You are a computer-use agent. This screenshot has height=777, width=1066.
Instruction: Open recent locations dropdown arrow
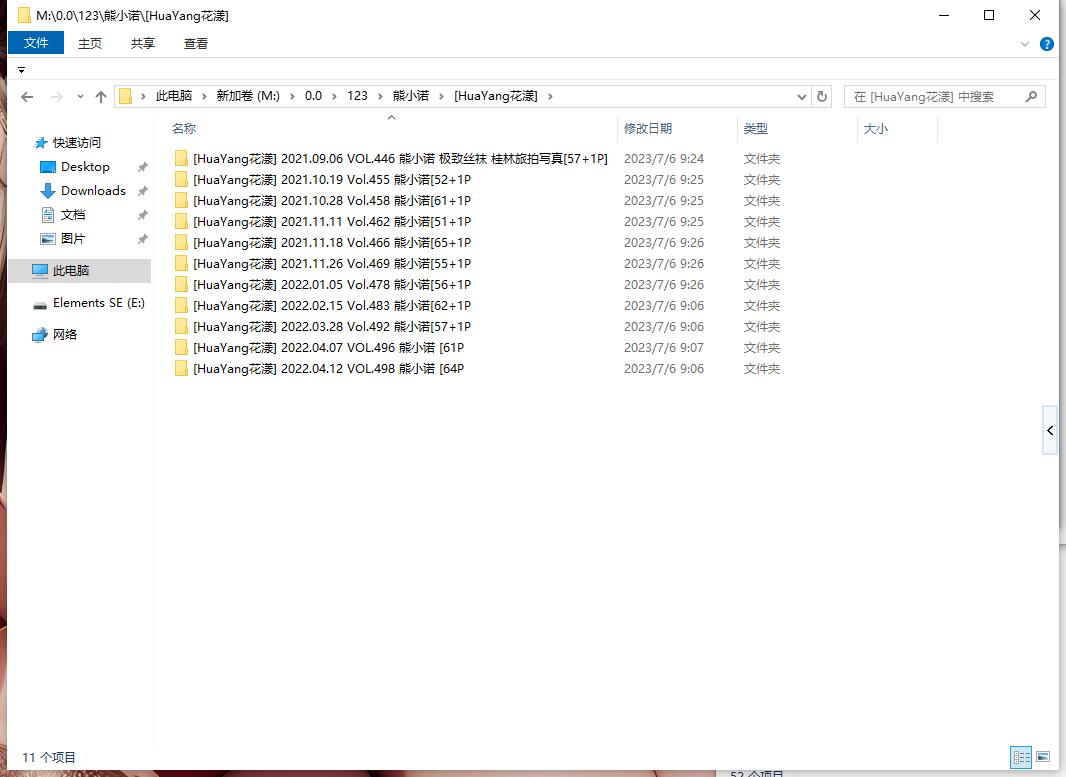[x=80, y=97]
